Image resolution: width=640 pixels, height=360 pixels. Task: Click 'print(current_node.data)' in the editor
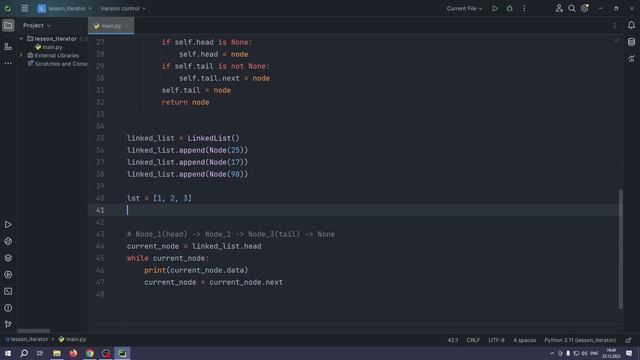pyautogui.click(x=196, y=270)
